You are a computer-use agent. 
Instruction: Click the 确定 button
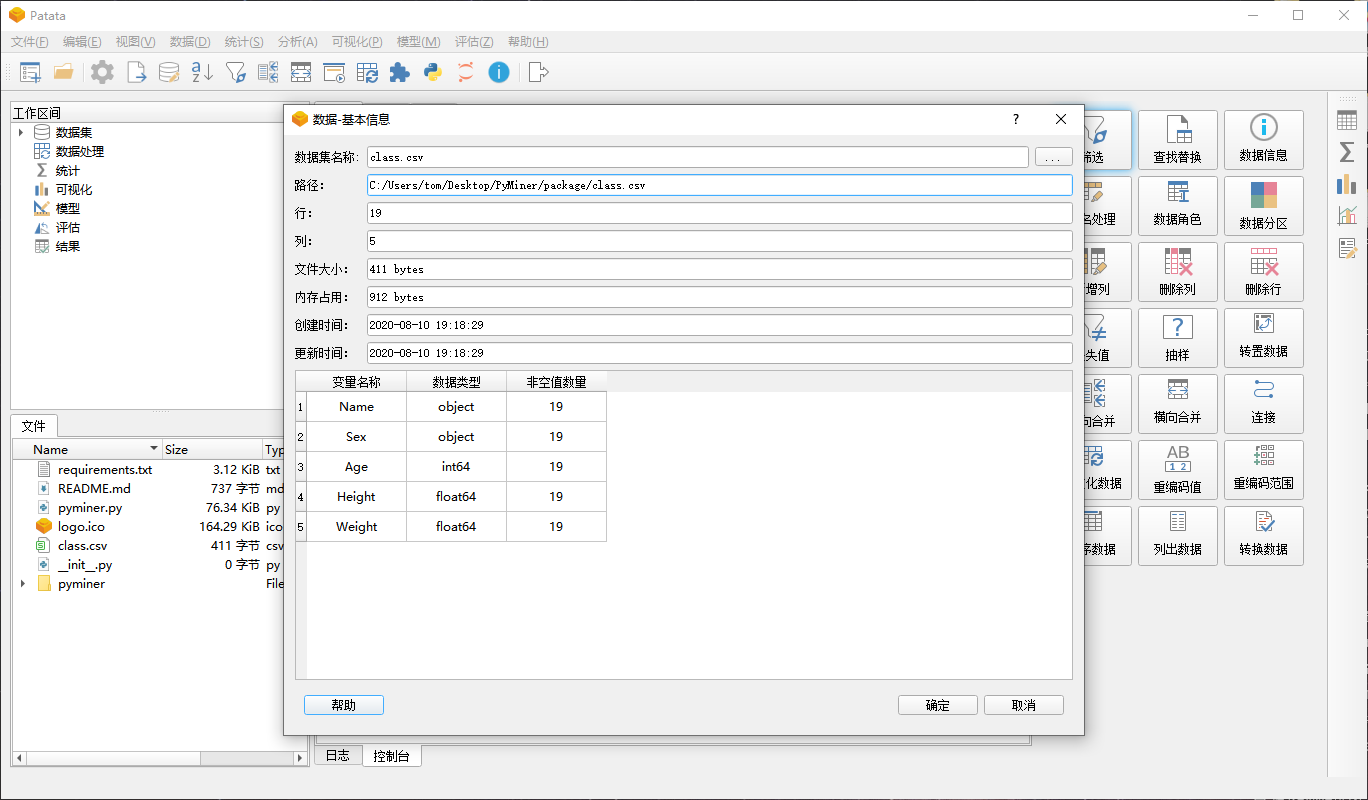click(937, 705)
